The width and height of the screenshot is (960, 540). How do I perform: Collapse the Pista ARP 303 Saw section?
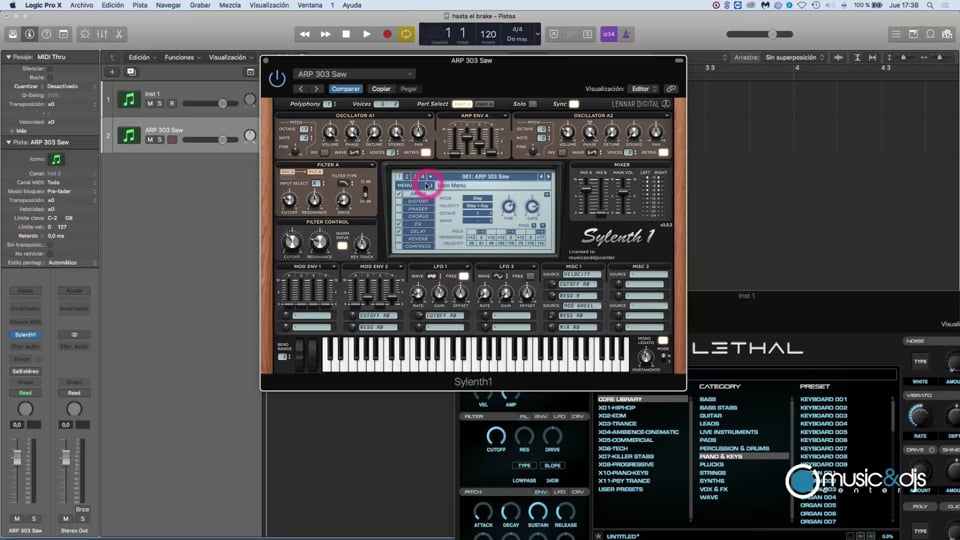[x=9, y=142]
